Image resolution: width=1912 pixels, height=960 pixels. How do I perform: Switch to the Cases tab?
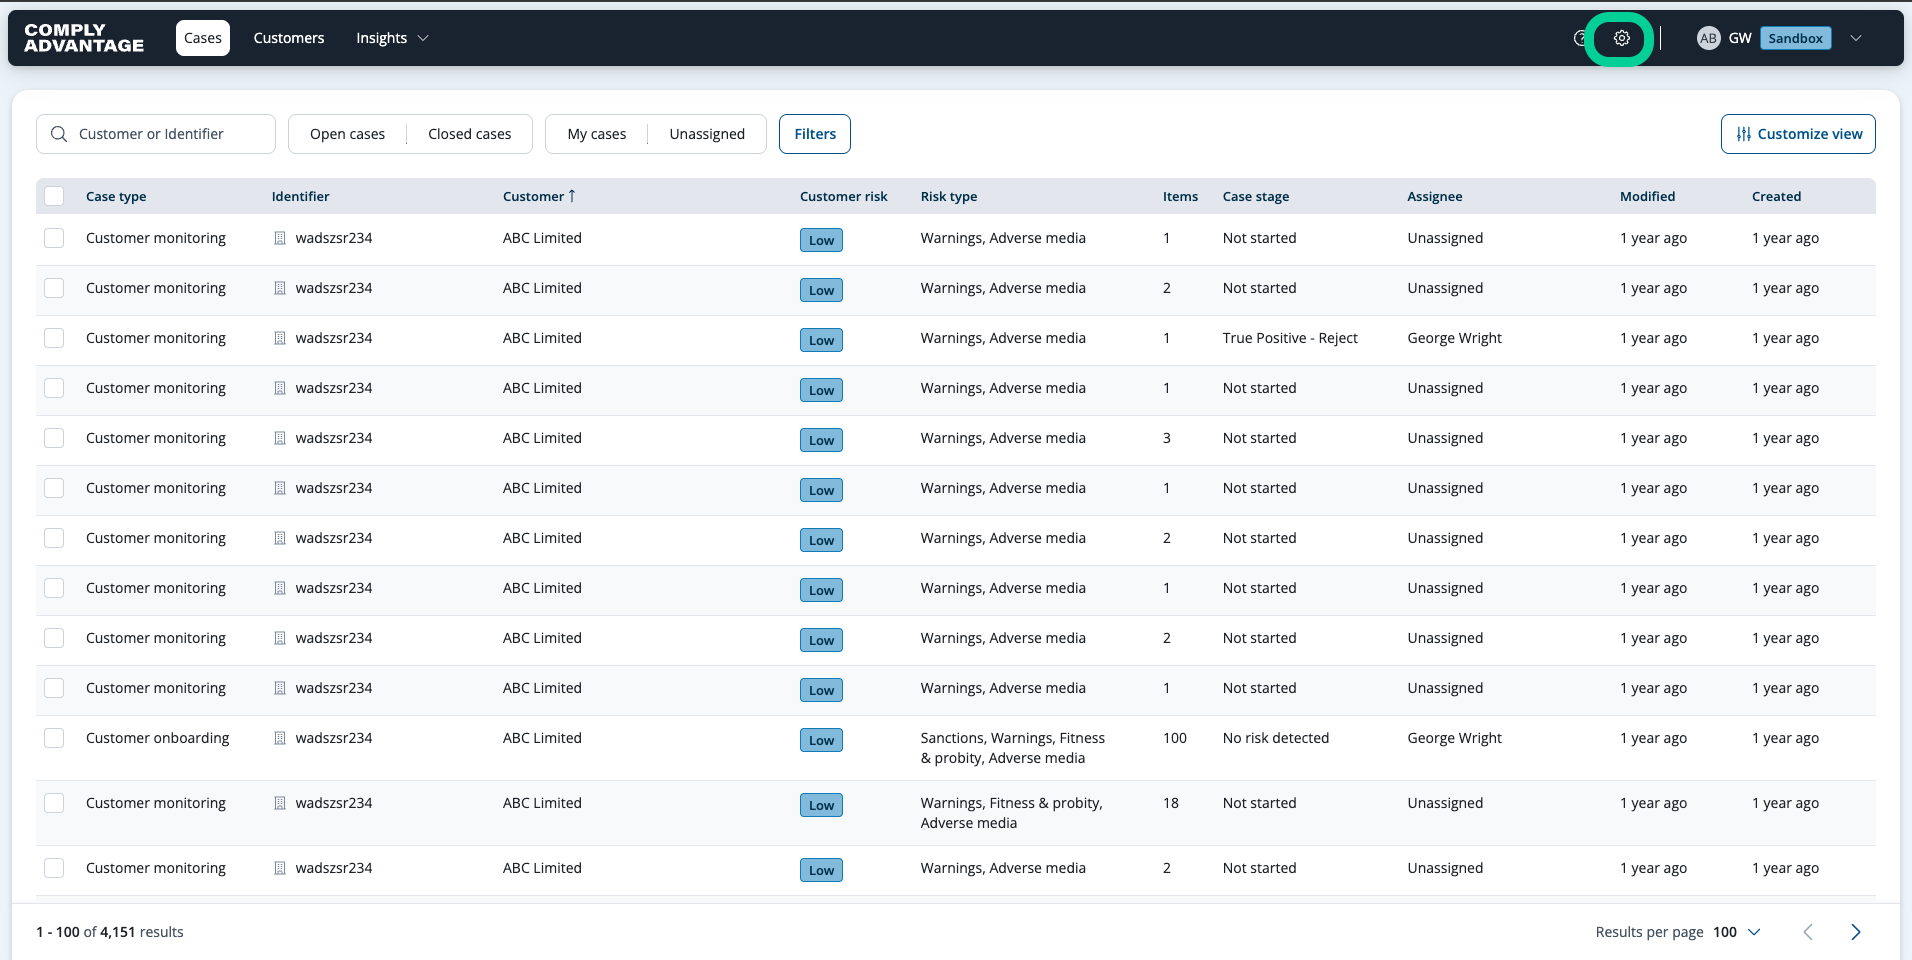(203, 38)
